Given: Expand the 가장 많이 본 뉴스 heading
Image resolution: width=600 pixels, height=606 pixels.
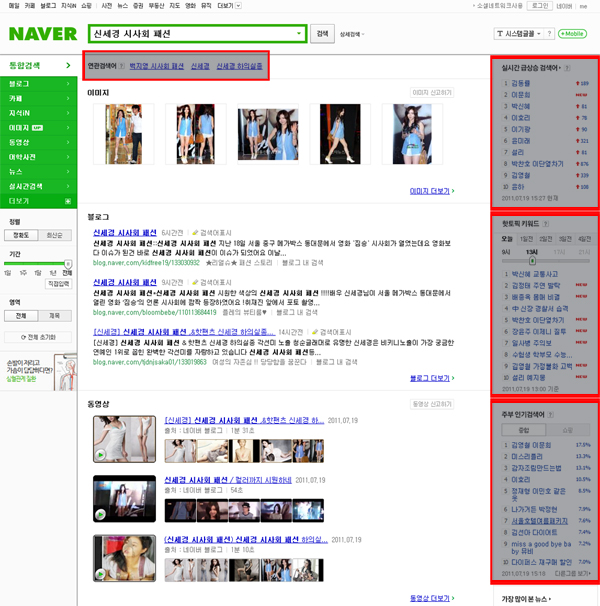Looking at the screenshot, I should (x=527, y=599).
